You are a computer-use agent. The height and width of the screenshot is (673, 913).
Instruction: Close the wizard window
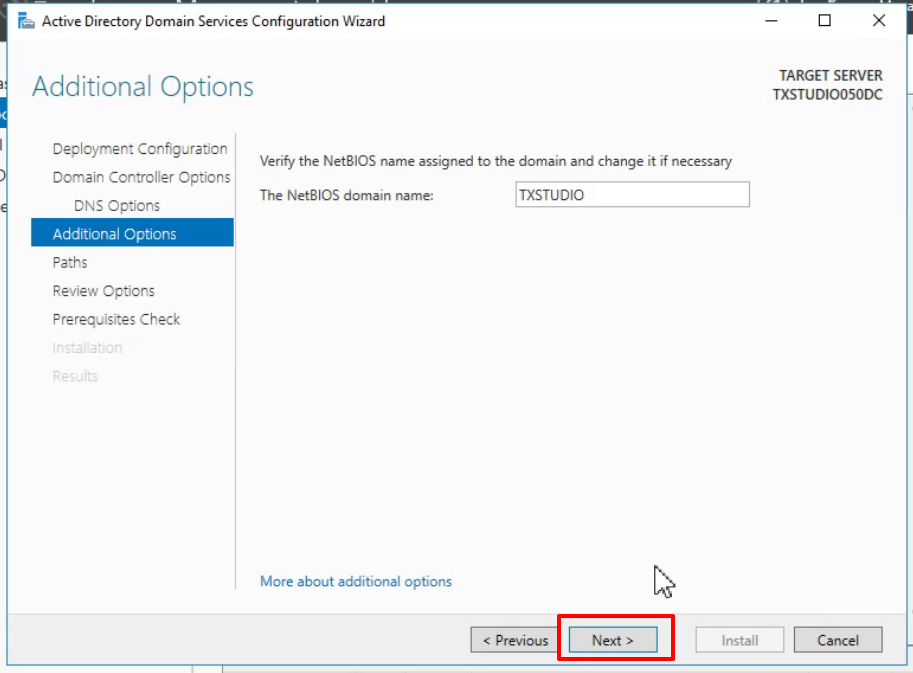(x=879, y=21)
